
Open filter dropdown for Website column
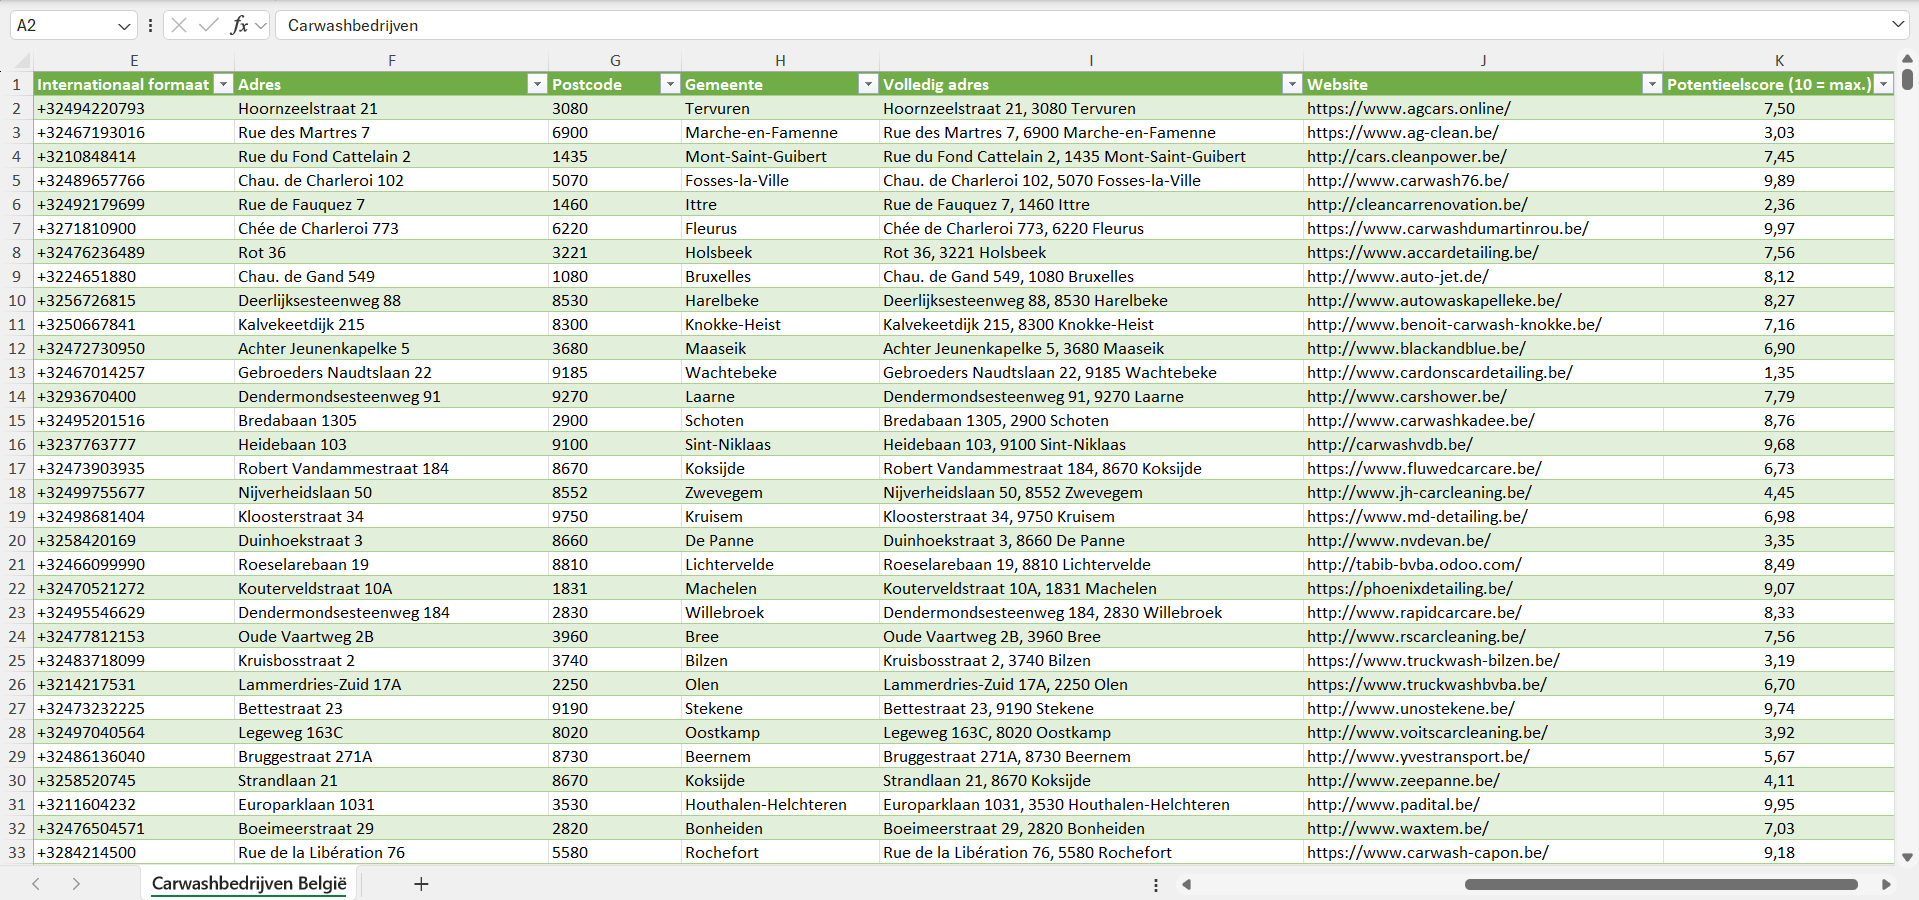click(1652, 84)
